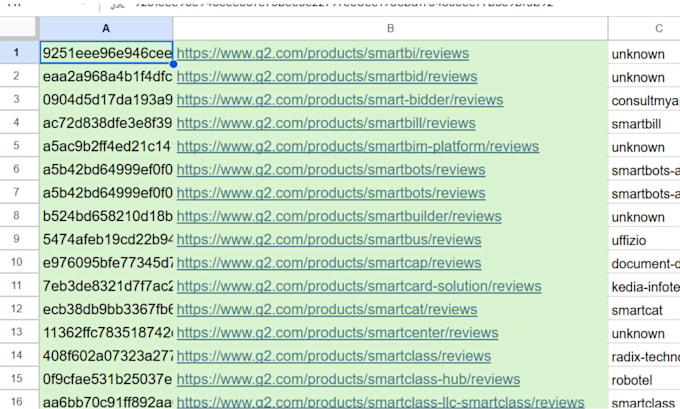680x409 pixels.
Task: Select row 13 header
Action: coord(19,332)
